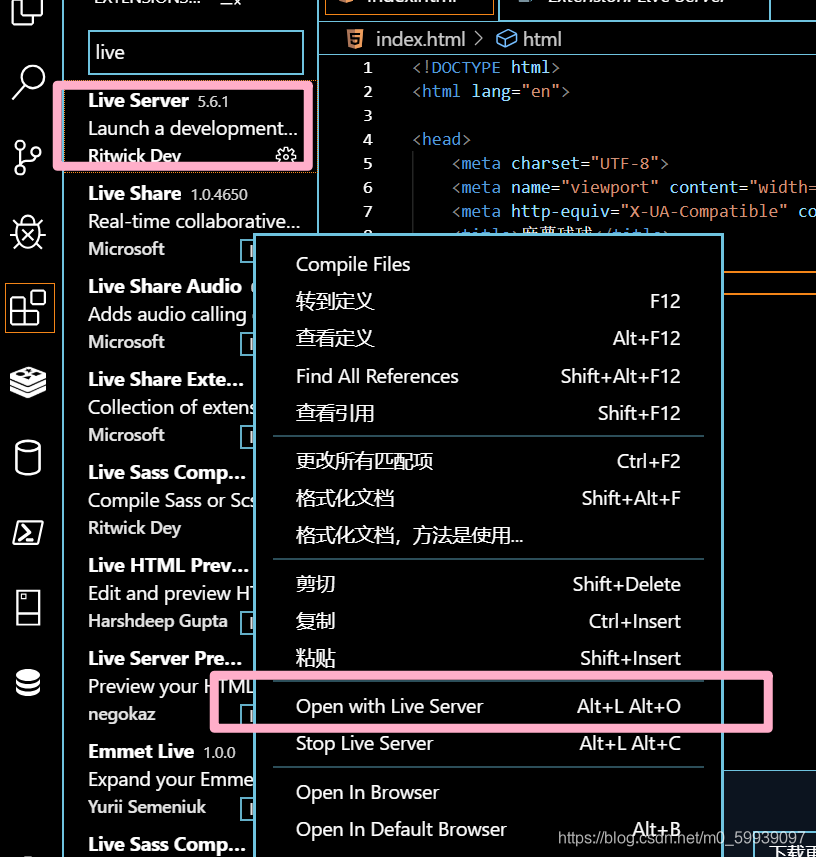
Task: Choose Open In Browser
Action: pyautogui.click(x=488, y=793)
